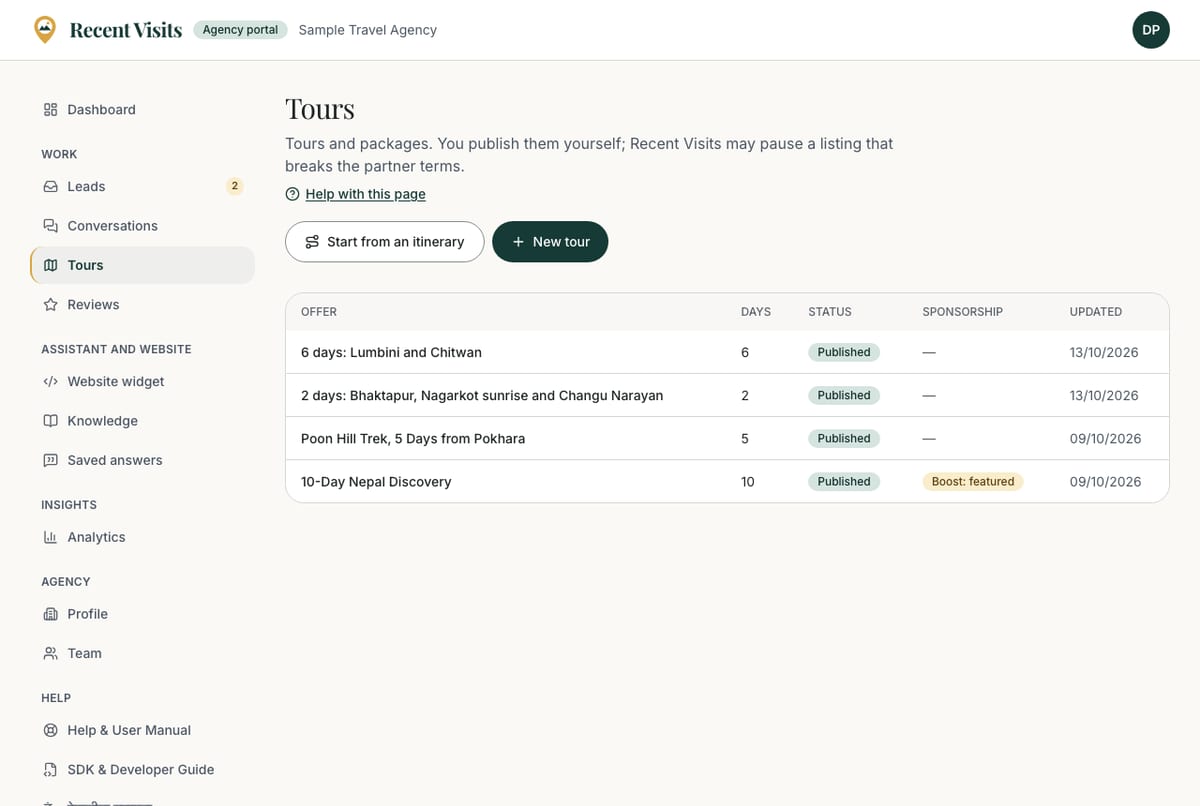Click the Recent Visits brand title
Viewport: 1200px width, 806px height.
pyautogui.click(x=126, y=30)
